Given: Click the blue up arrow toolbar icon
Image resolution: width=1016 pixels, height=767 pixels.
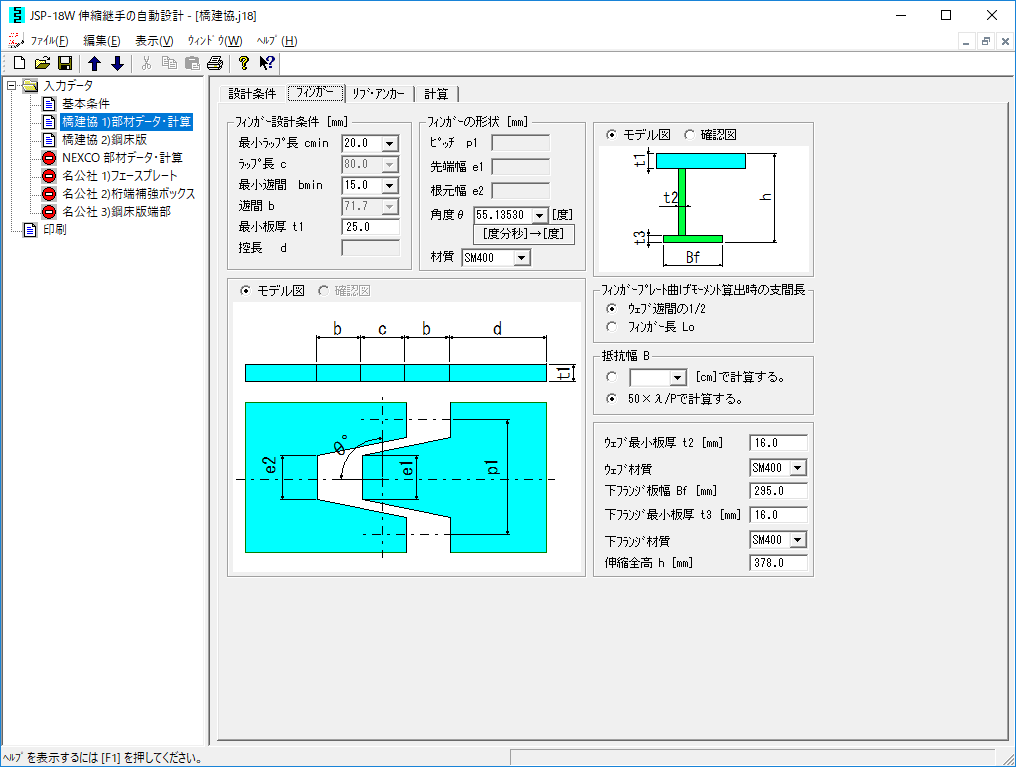Looking at the screenshot, I should pos(95,64).
